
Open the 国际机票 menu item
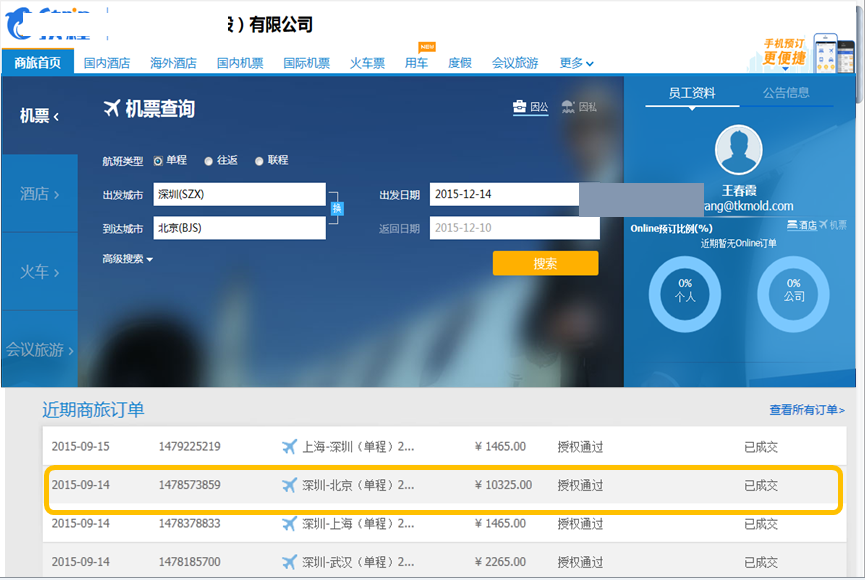(306, 63)
